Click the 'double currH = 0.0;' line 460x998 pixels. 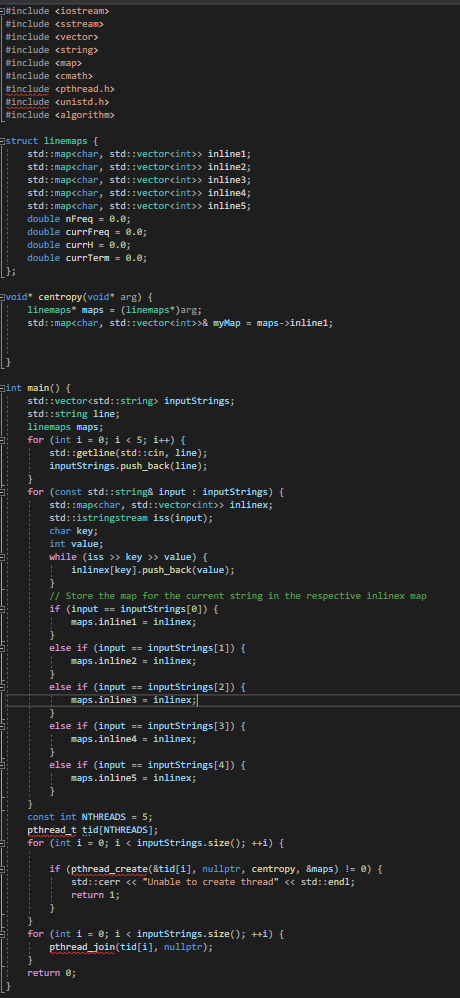79,245
